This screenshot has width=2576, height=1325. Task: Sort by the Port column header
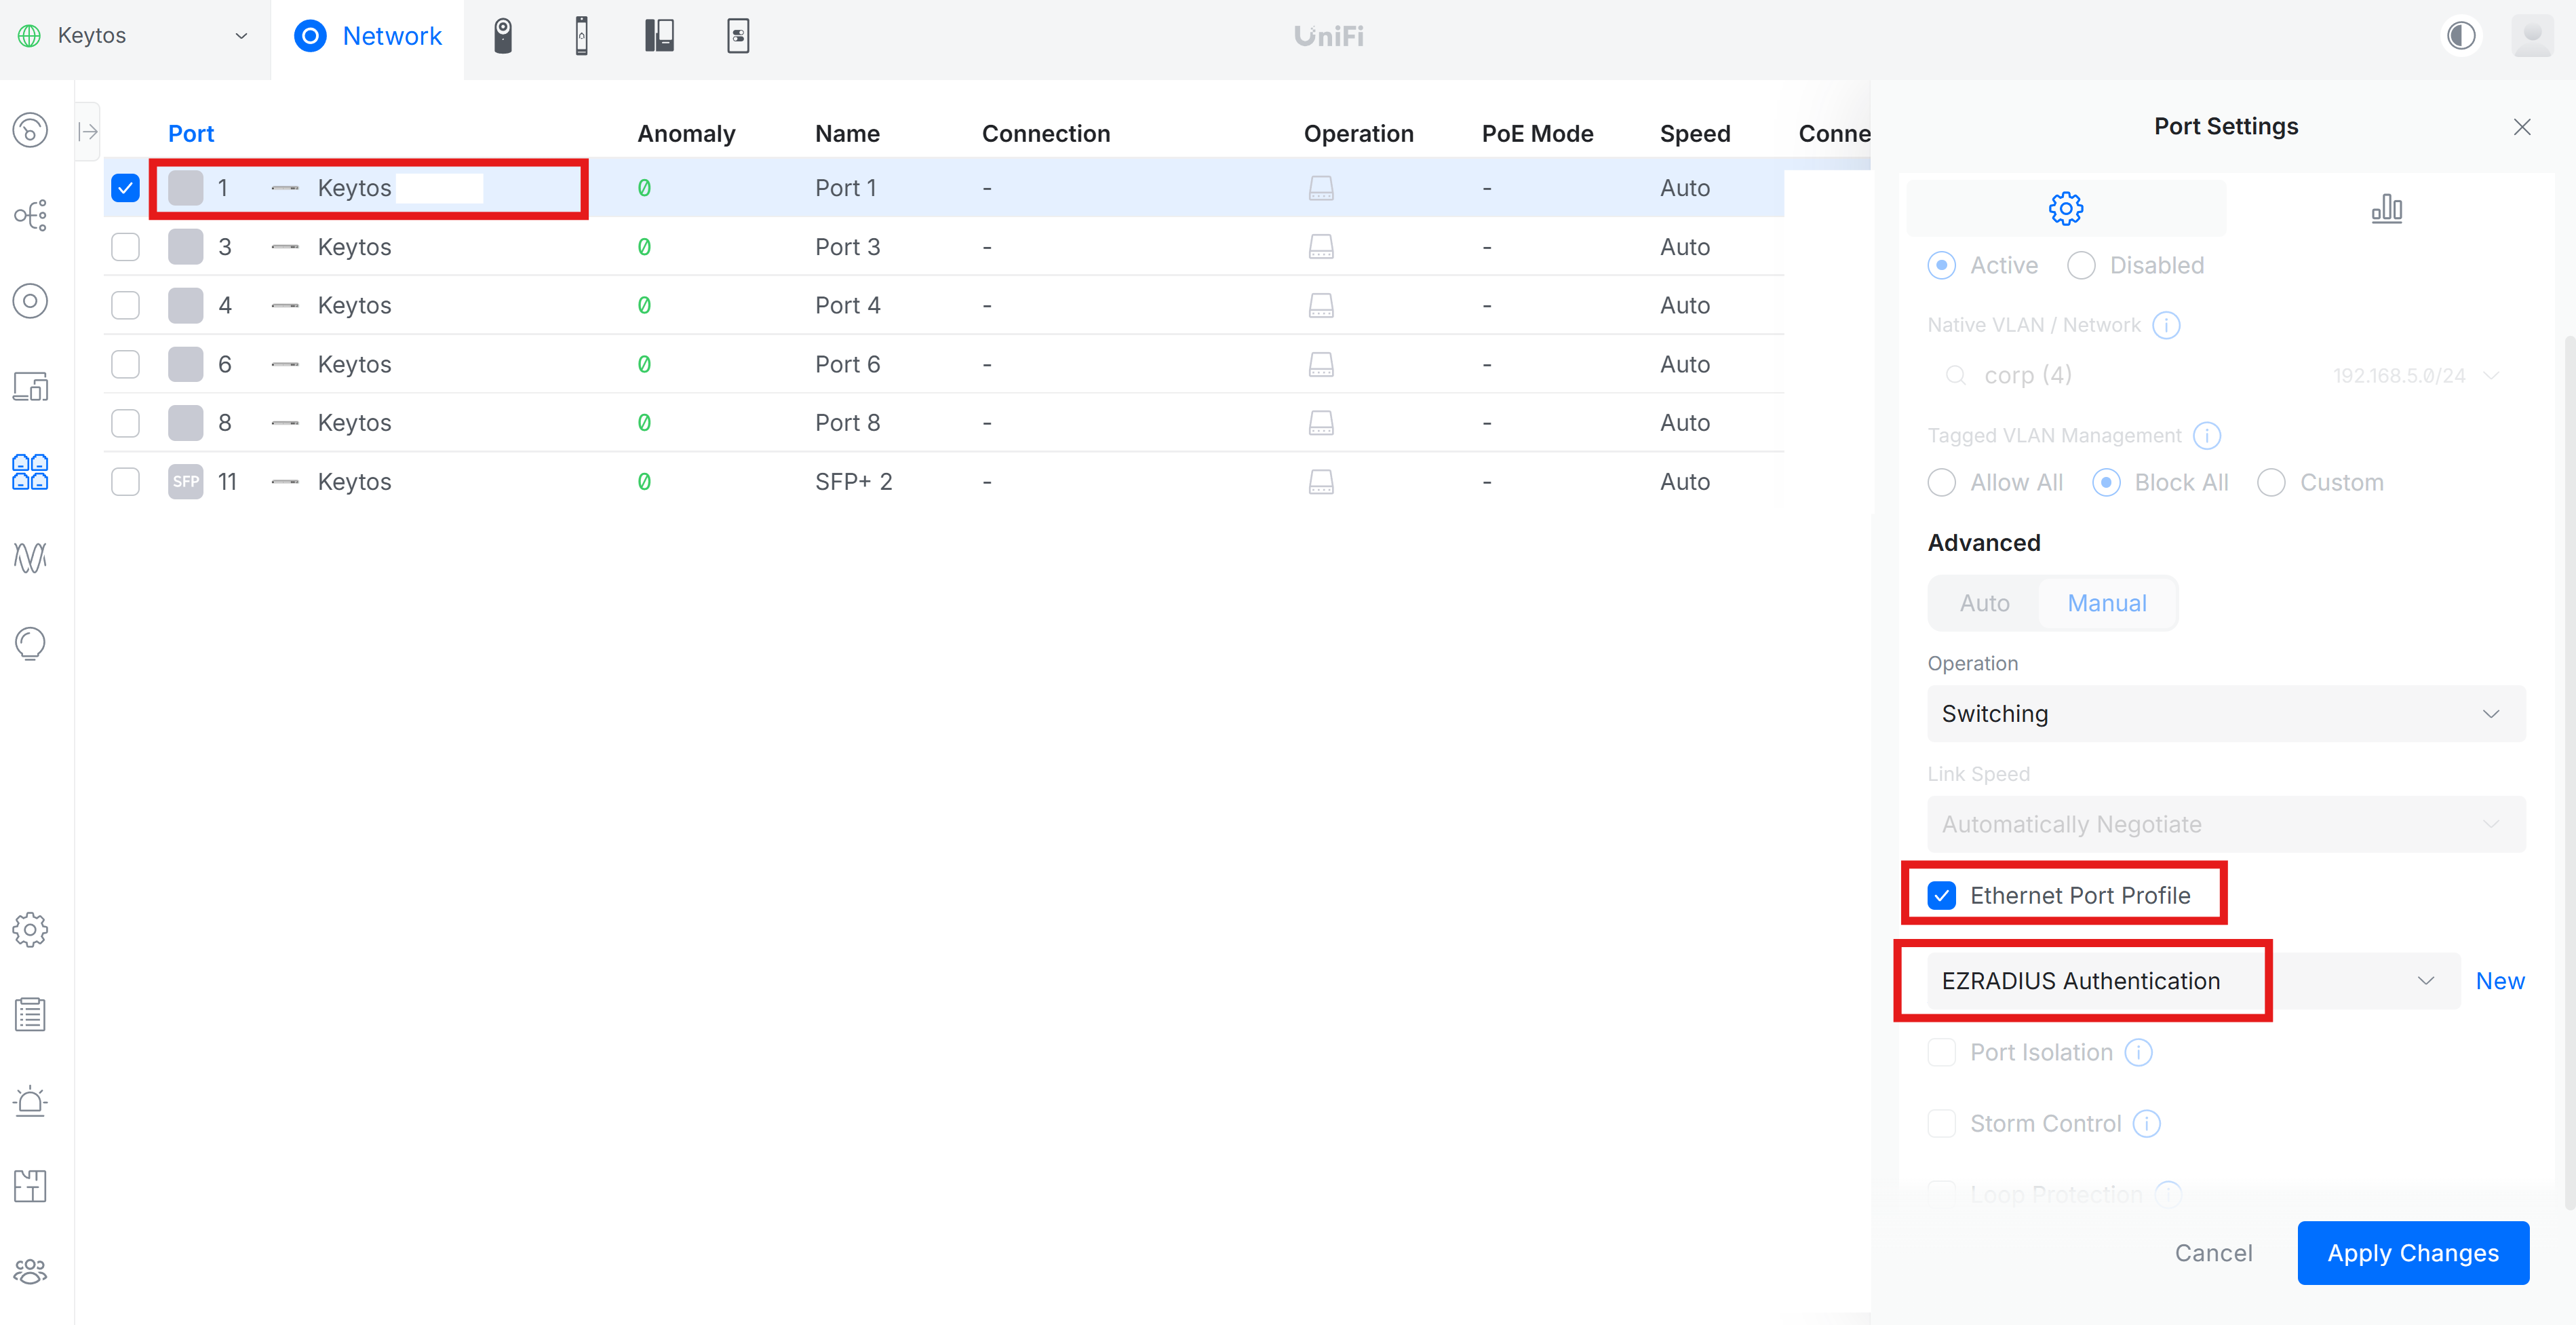point(191,133)
